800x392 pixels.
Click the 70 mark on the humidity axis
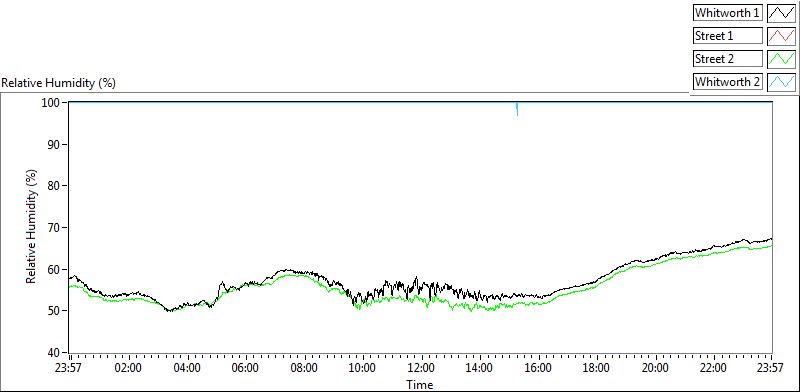pos(55,228)
